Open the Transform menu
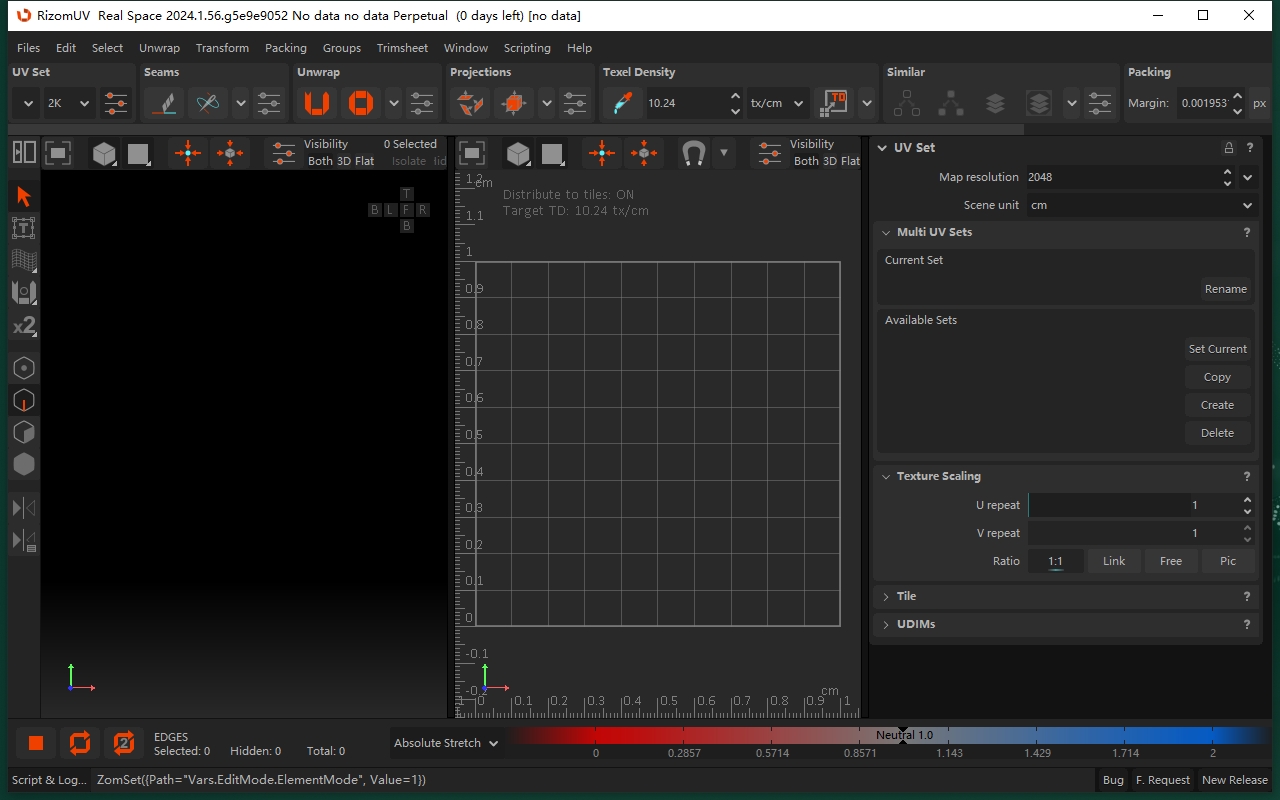 (x=222, y=48)
